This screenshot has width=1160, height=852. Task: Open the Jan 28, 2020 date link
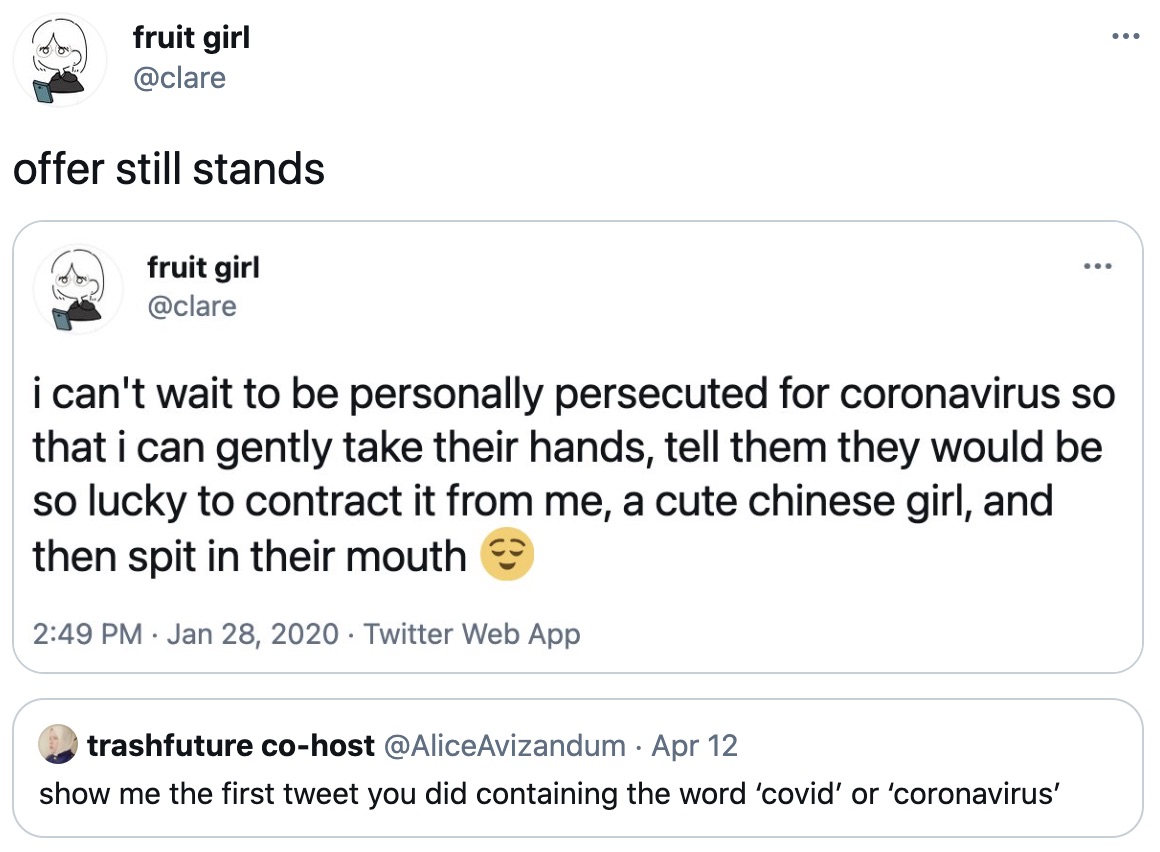click(x=252, y=634)
